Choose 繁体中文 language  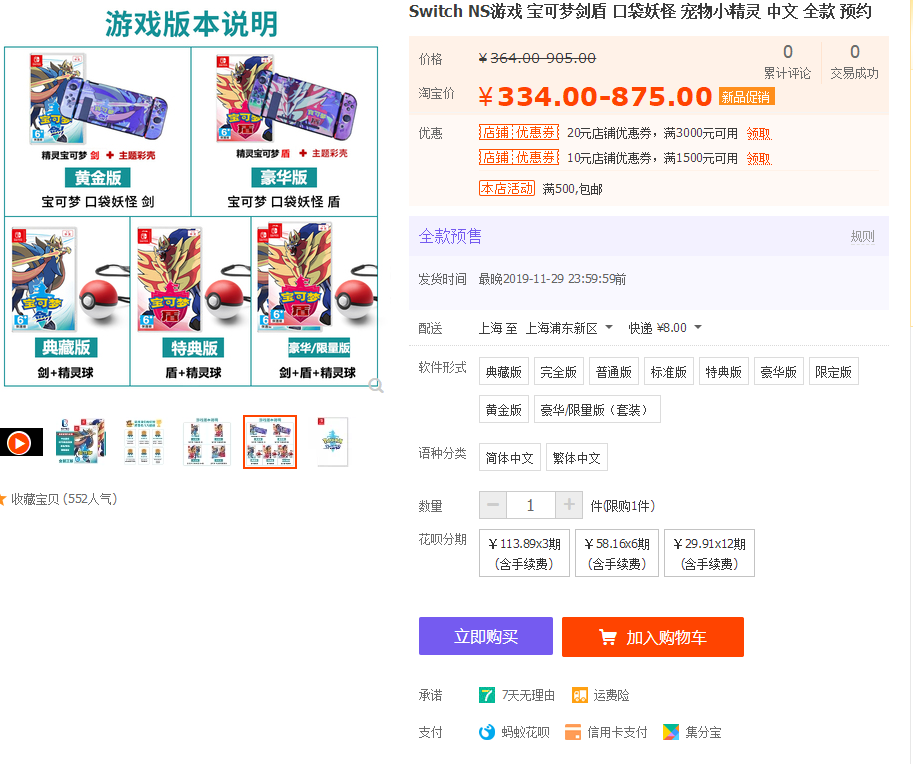(x=576, y=457)
